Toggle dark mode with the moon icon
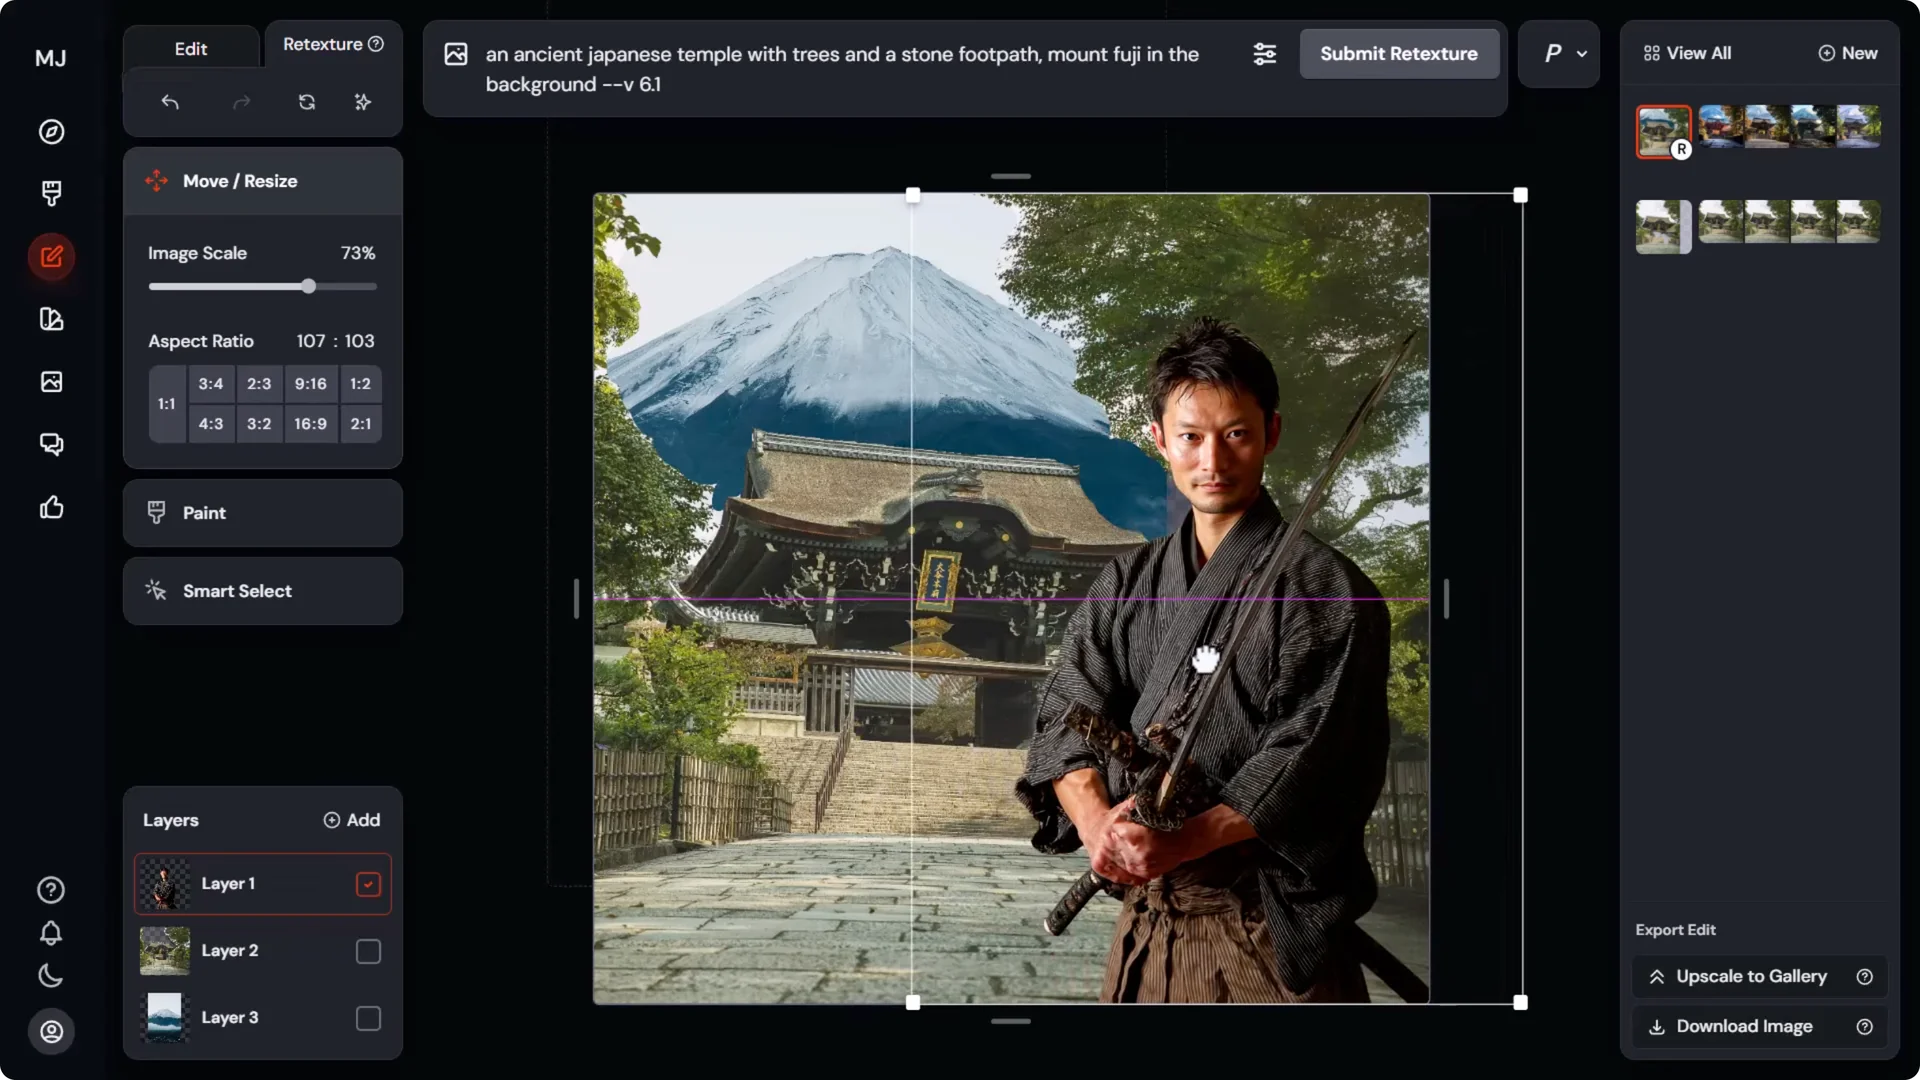The height and width of the screenshot is (1080, 1920). tap(51, 976)
